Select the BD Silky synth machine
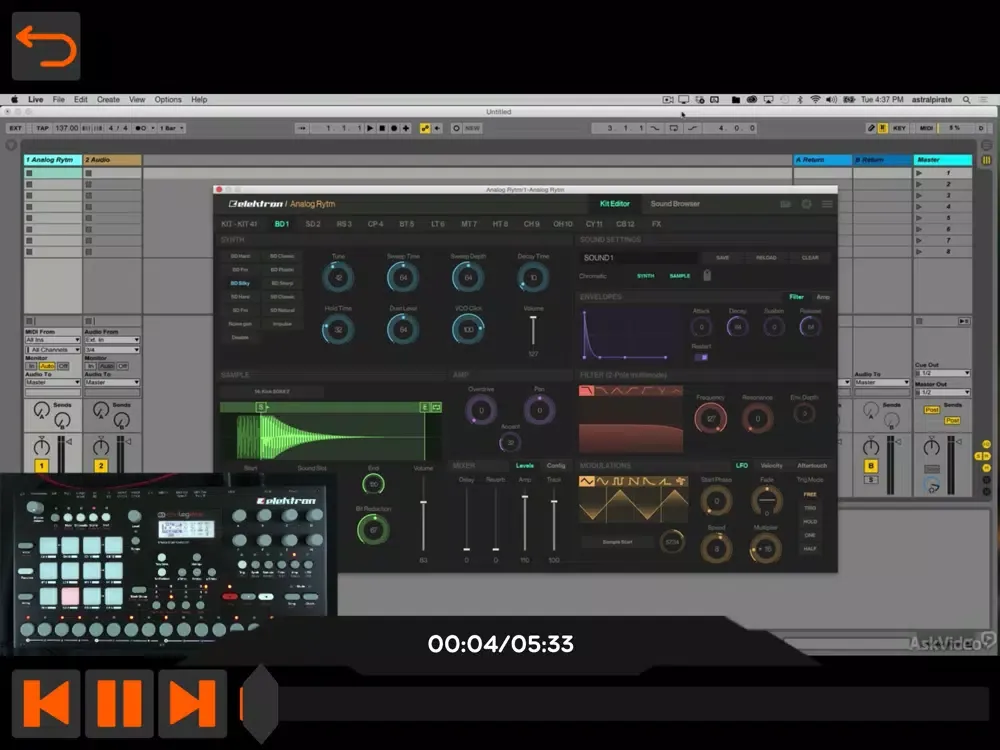Screen dimensions: 1000x750 coord(240,283)
